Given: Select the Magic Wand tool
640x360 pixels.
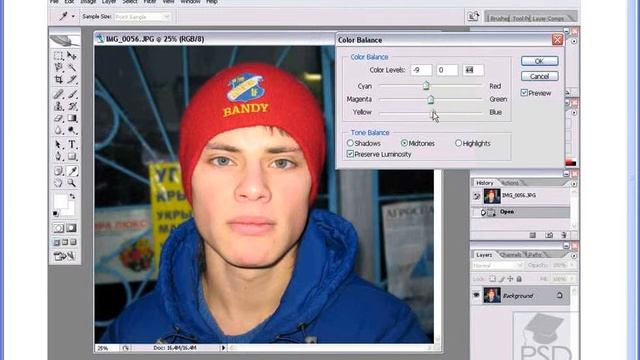Looking at the screenshot, I should click(x=72, y=67).
